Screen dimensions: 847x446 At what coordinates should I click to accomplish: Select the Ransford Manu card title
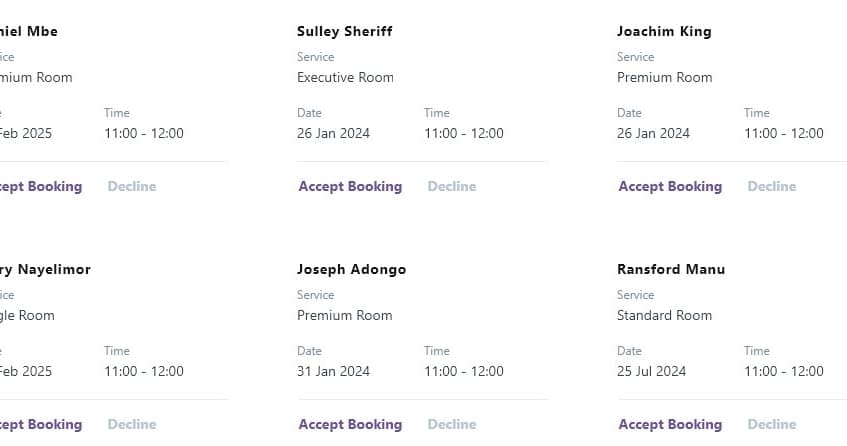(671, 269)
